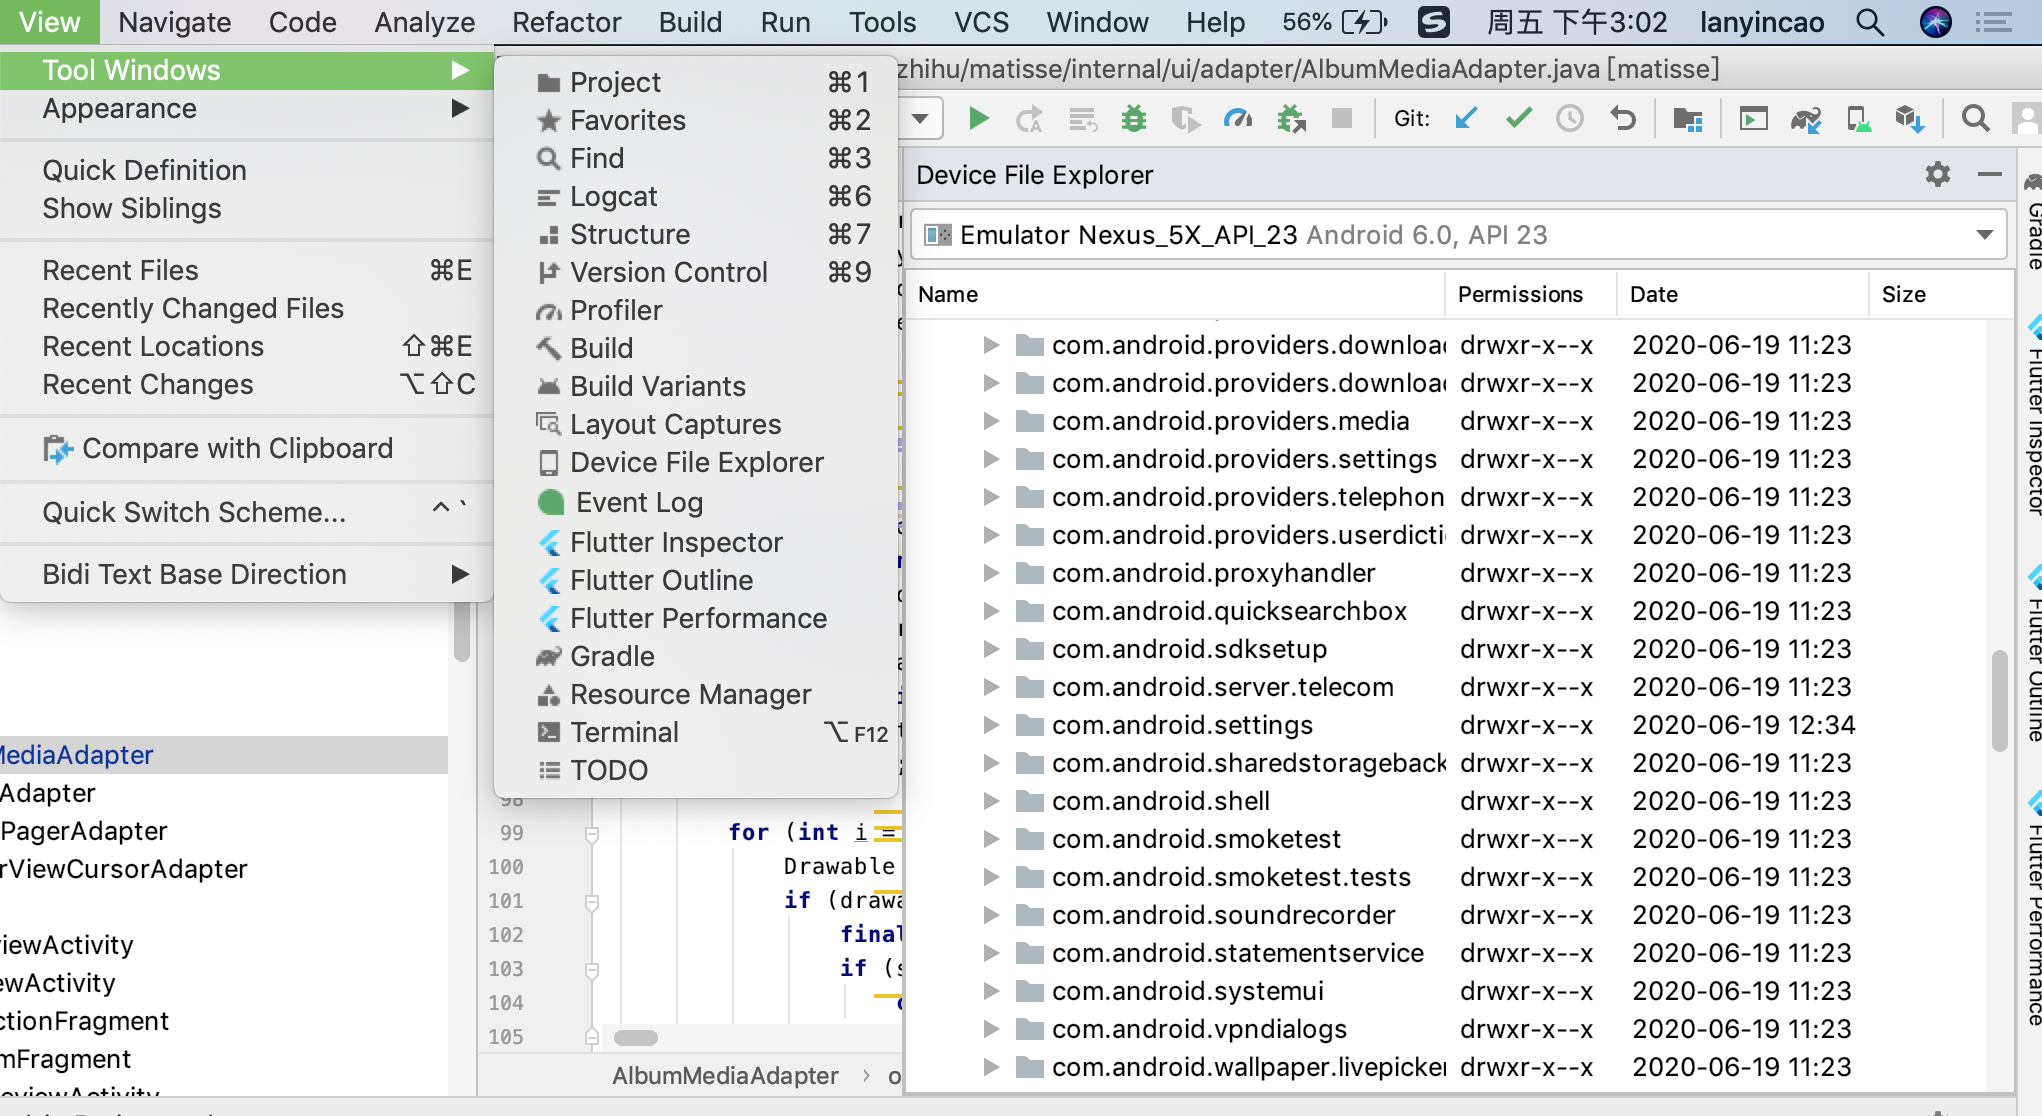The height and width of the screenshot is (1116, 2042).
Task: Open the Emulator Nexus_5X_API_23 device dropdown
Action: tap(1985, 234)
